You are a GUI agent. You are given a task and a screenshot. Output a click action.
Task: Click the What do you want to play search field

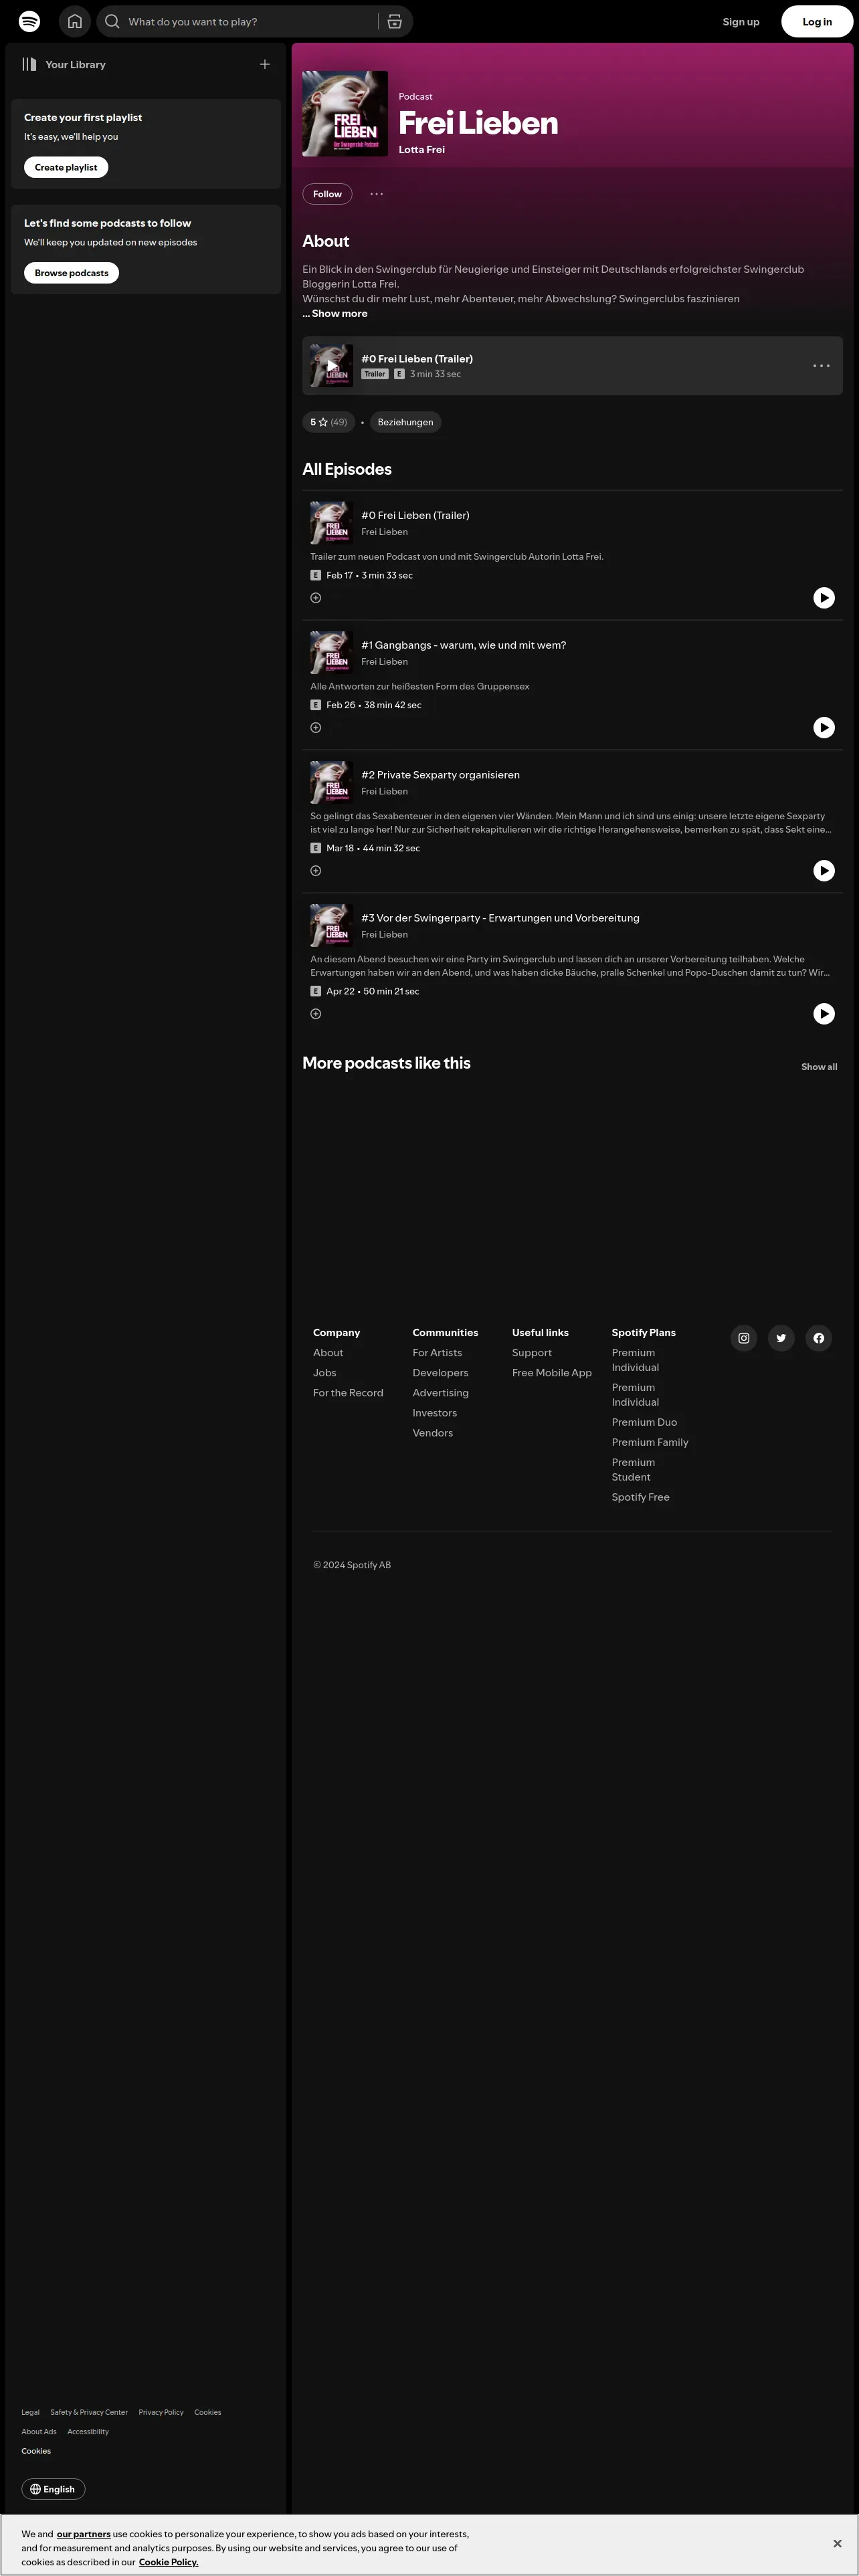coord(250,21)
